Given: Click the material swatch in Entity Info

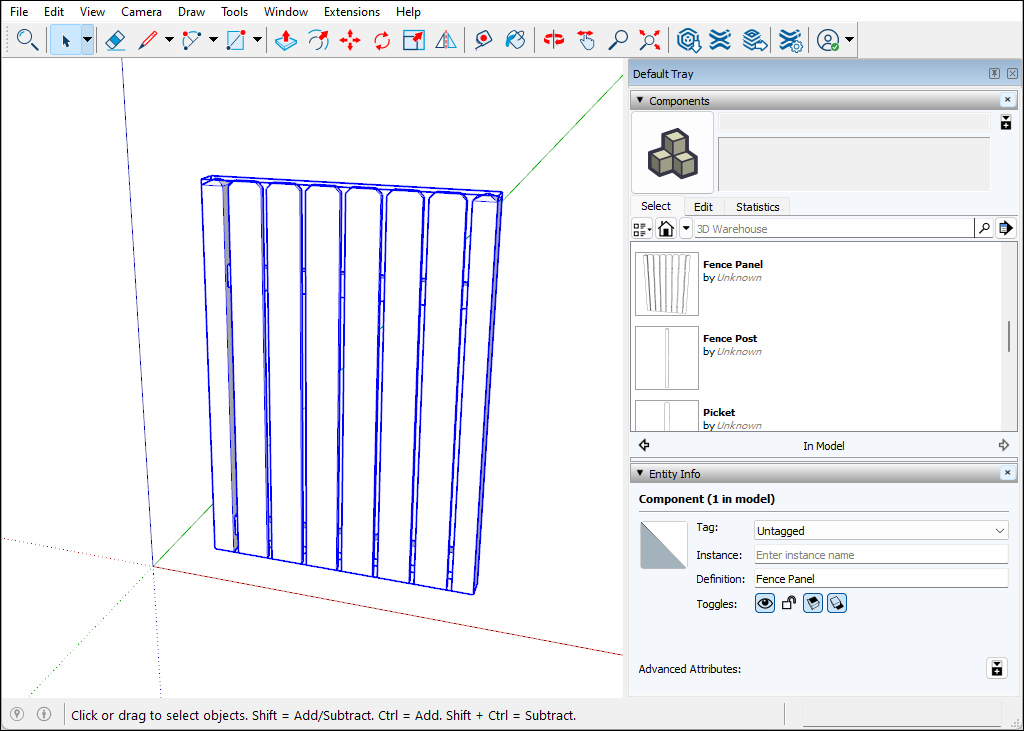Looking at the screenshot, I should [664, 545].
